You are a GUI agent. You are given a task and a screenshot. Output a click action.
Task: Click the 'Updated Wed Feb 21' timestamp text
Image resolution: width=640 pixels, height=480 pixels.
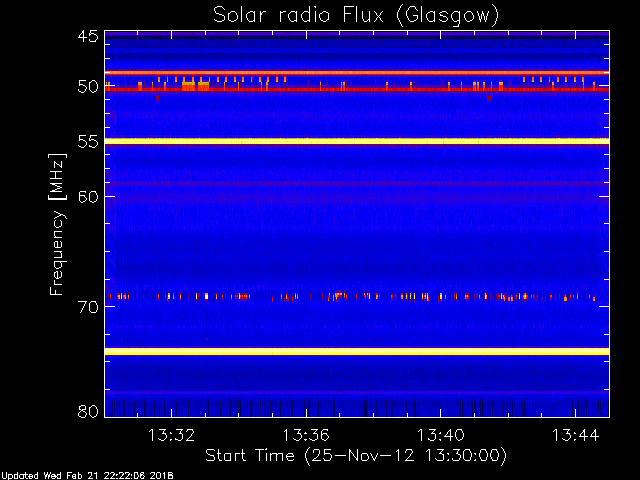(87, 476)
